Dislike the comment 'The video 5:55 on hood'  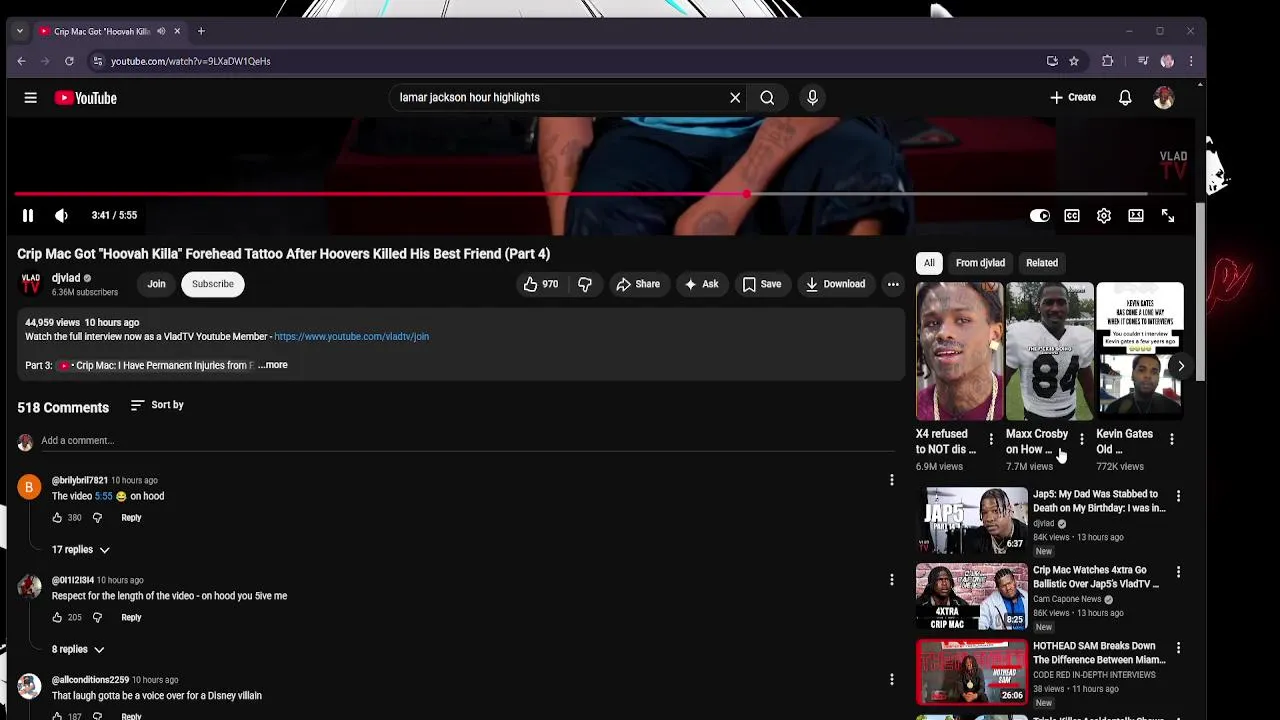click(97, 518)
